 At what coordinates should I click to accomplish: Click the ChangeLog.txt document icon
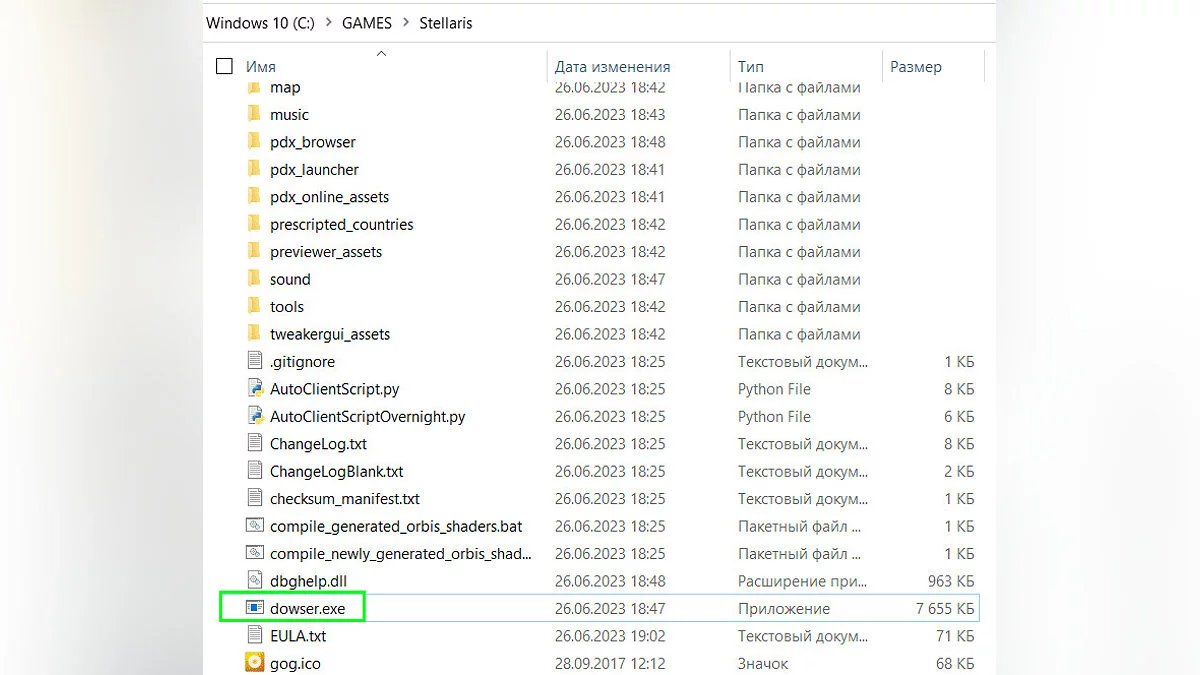tap(254, 443)
